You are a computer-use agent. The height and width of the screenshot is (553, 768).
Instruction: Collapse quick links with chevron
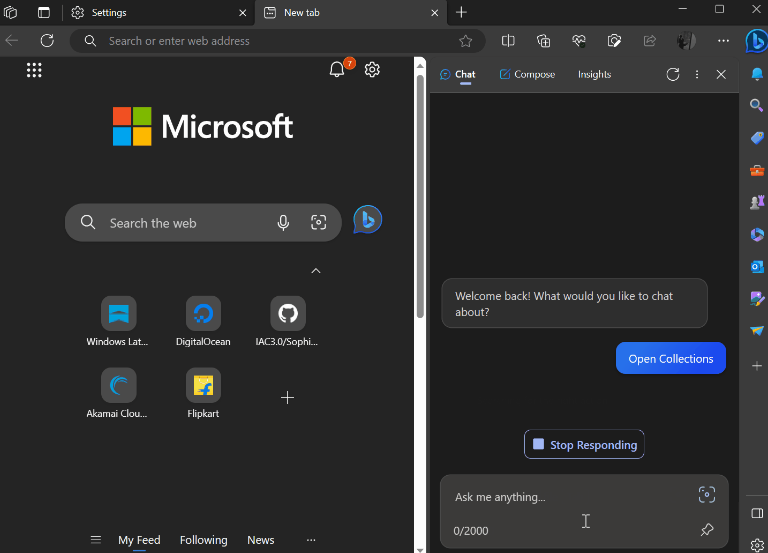coord(316,271)
